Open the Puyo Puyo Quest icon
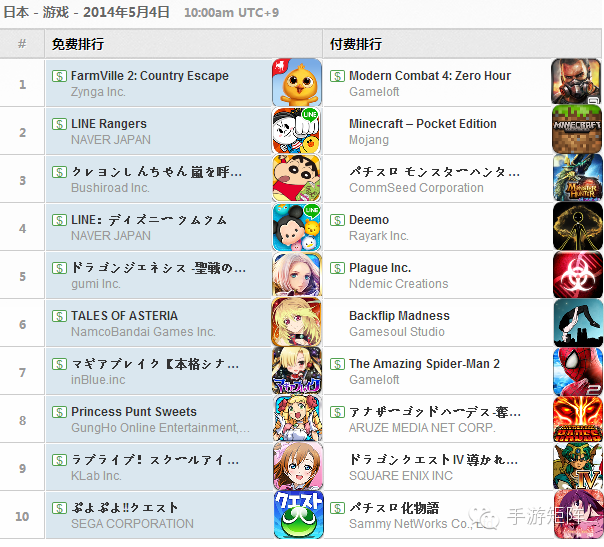This screenshot has width=604, height=547. [299, 515]
